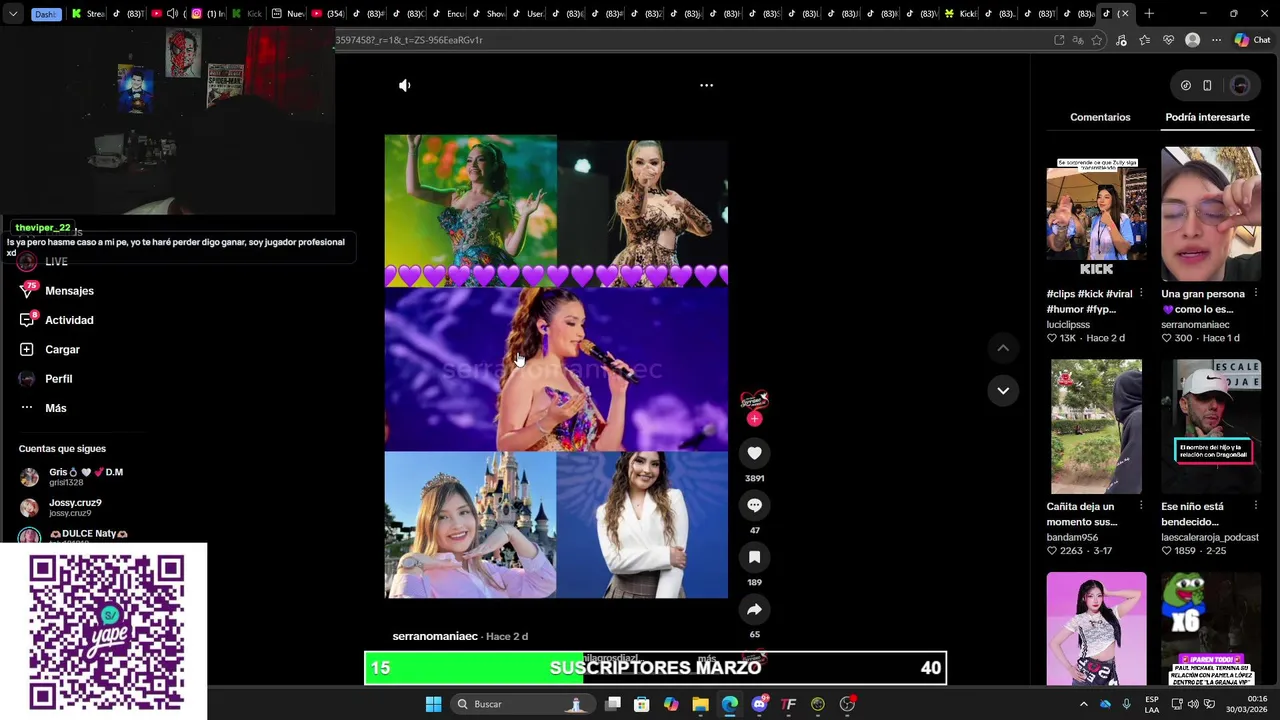
Task: Show hidden system tray icons
Action: point(1083,704)
